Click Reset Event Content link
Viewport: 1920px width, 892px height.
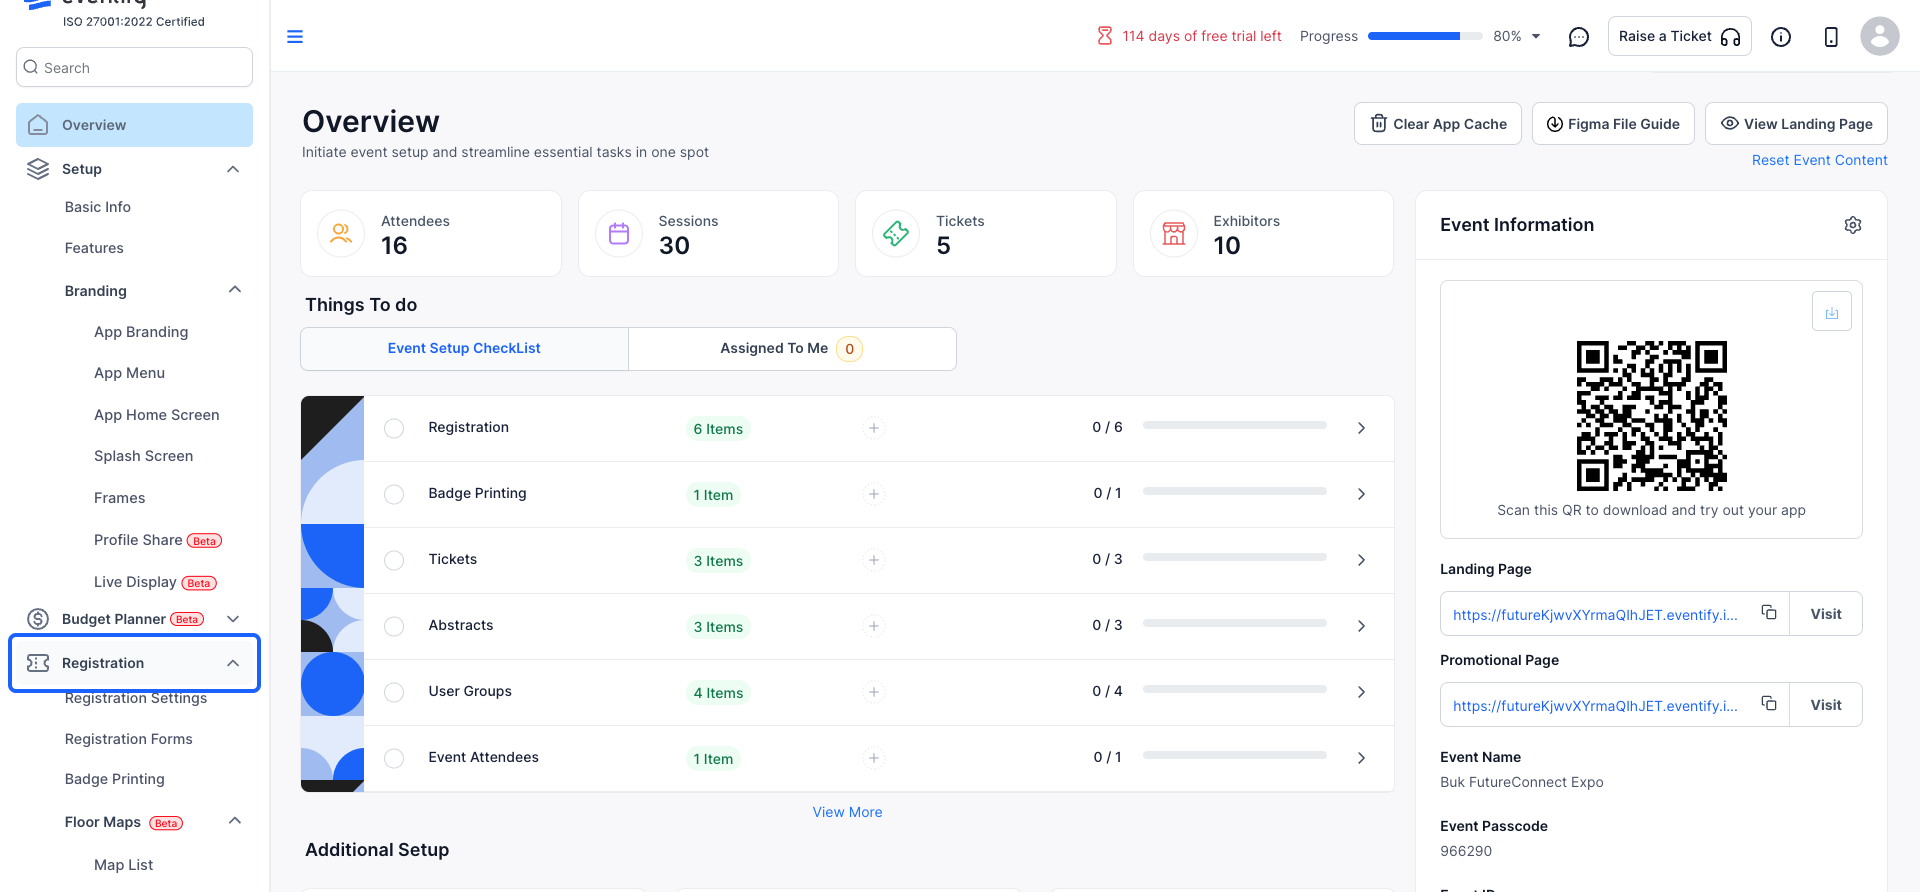pos(1820,160)
